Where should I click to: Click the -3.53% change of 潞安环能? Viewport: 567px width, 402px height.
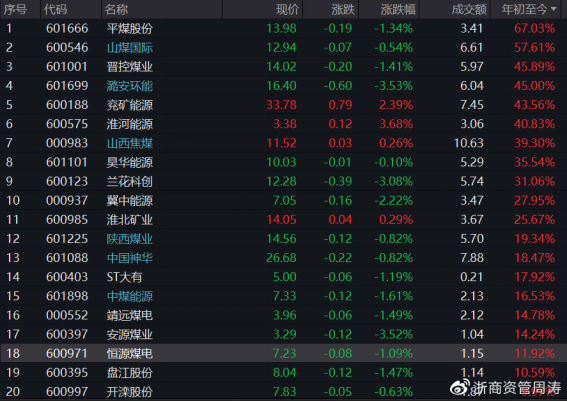coord(393,86)
